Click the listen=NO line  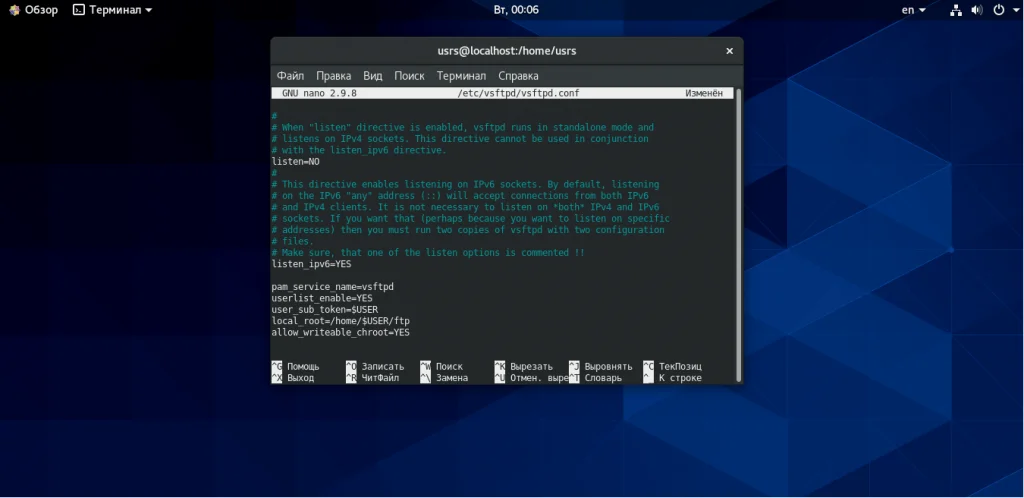pos(296,162)
